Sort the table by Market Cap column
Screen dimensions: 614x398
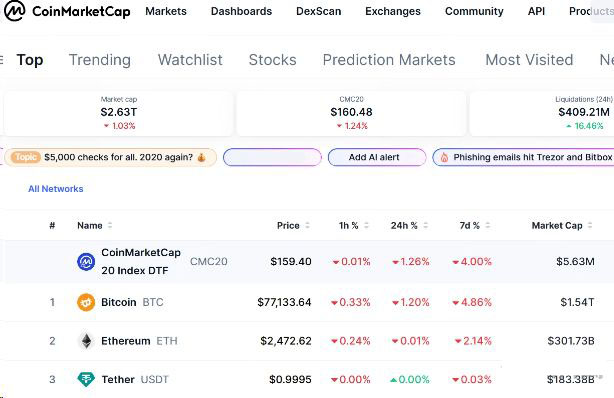(562, 226)
